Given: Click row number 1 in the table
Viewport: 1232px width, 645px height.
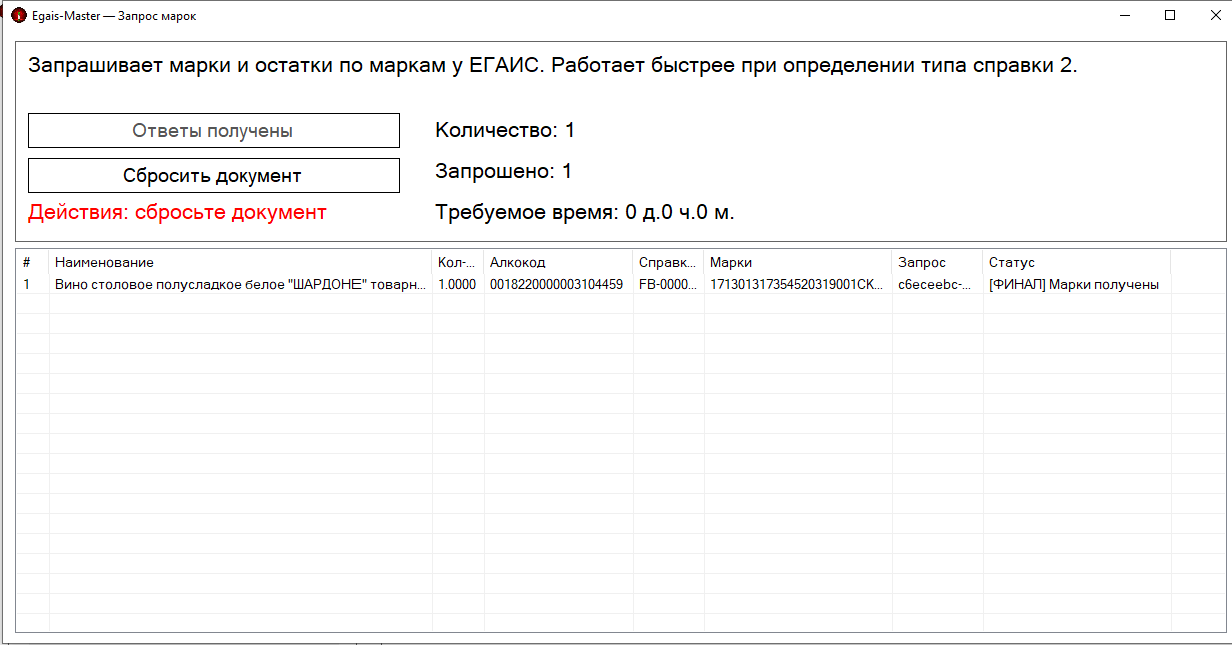Looking at the screenshot, I should [27, 284].
